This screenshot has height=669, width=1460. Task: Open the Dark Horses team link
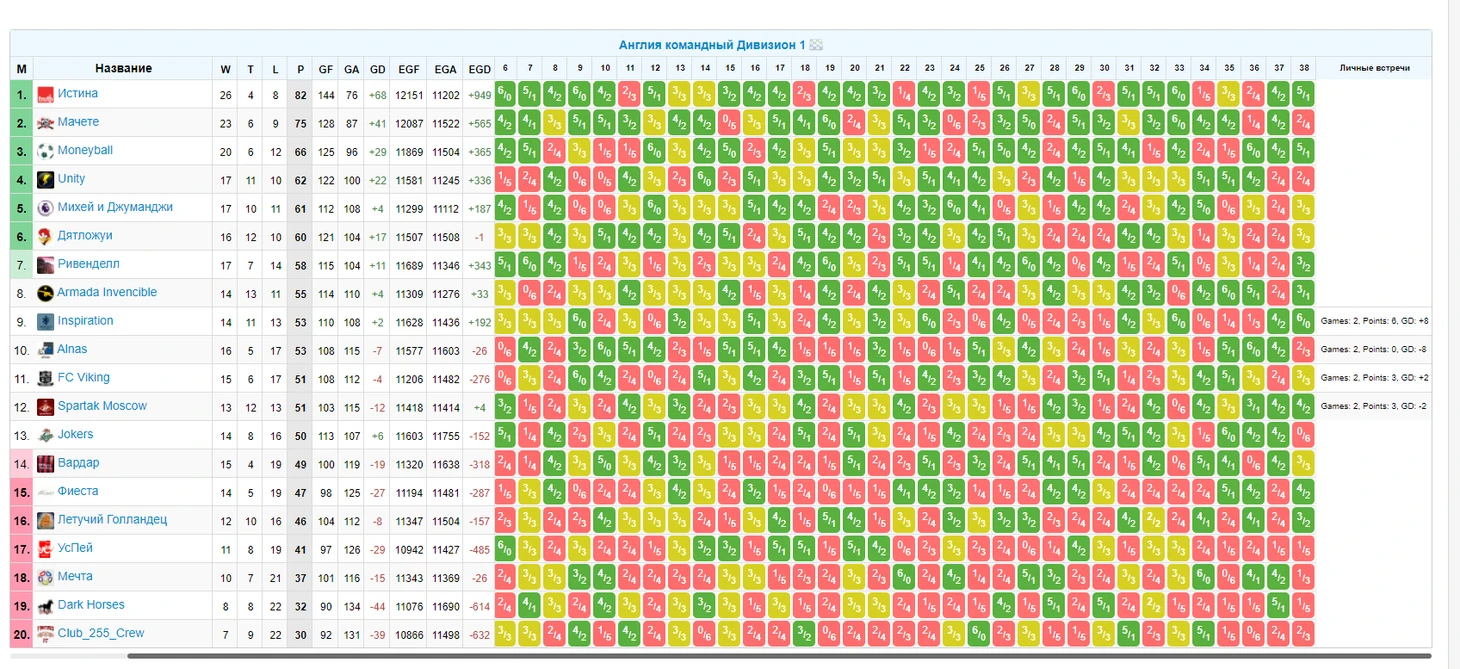pyautogui.click(x=91, y=605)
